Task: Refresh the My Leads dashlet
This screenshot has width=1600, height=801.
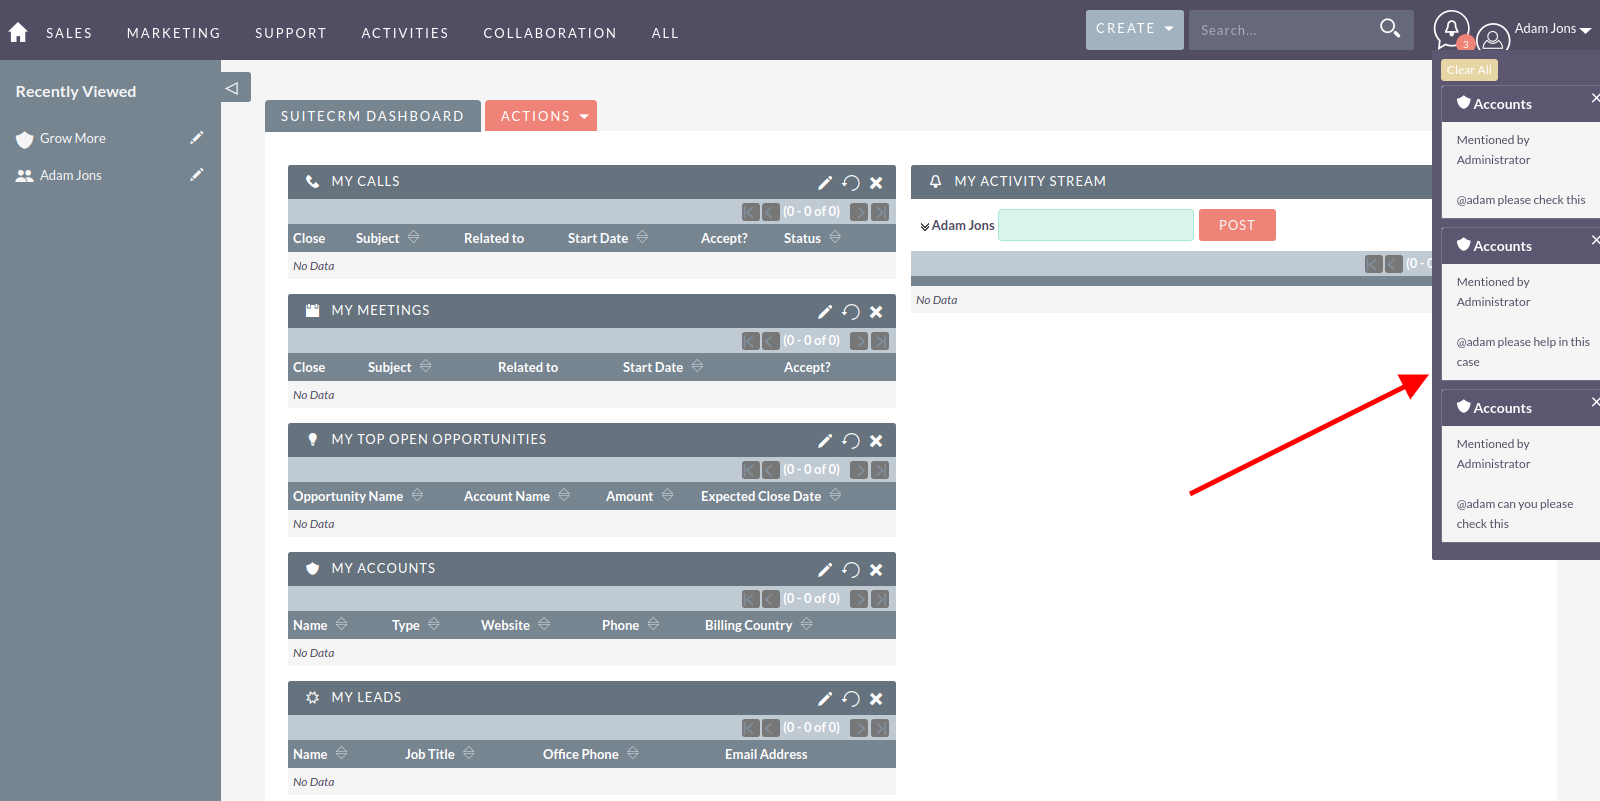Action: [x=851, y=699]
